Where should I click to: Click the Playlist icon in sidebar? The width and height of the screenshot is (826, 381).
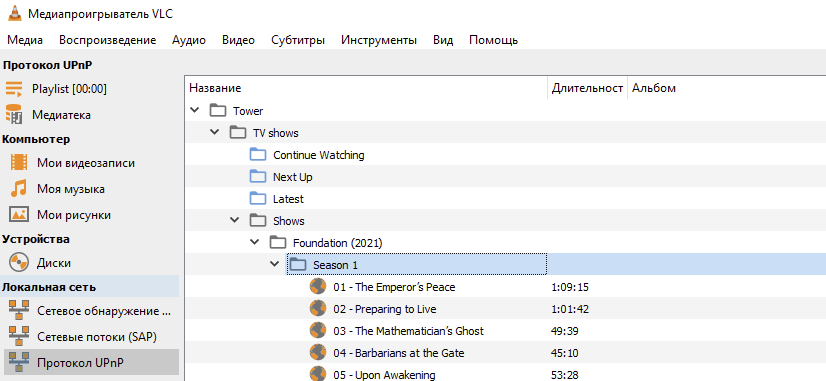pyautogui.click(x=14, y=89)
